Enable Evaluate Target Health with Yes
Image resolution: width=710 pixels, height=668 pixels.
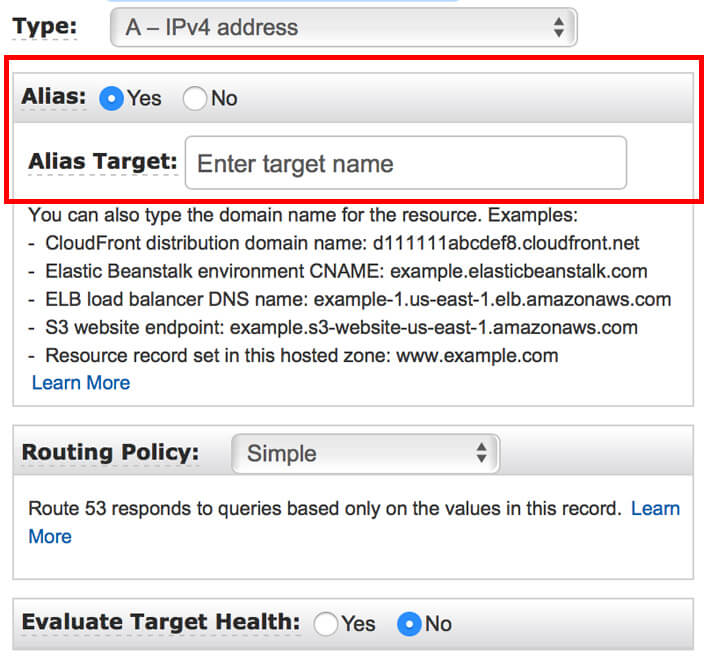[327, 624]
